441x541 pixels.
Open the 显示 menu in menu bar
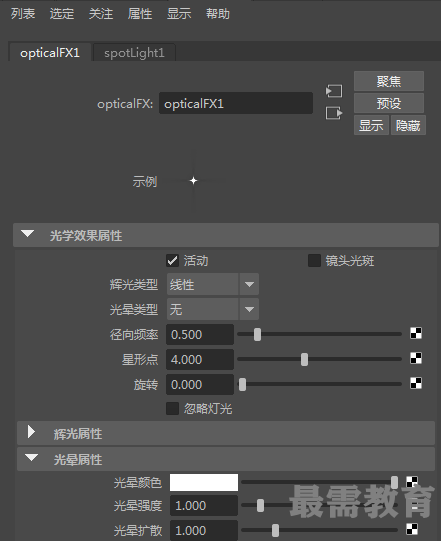pos(179,14)
